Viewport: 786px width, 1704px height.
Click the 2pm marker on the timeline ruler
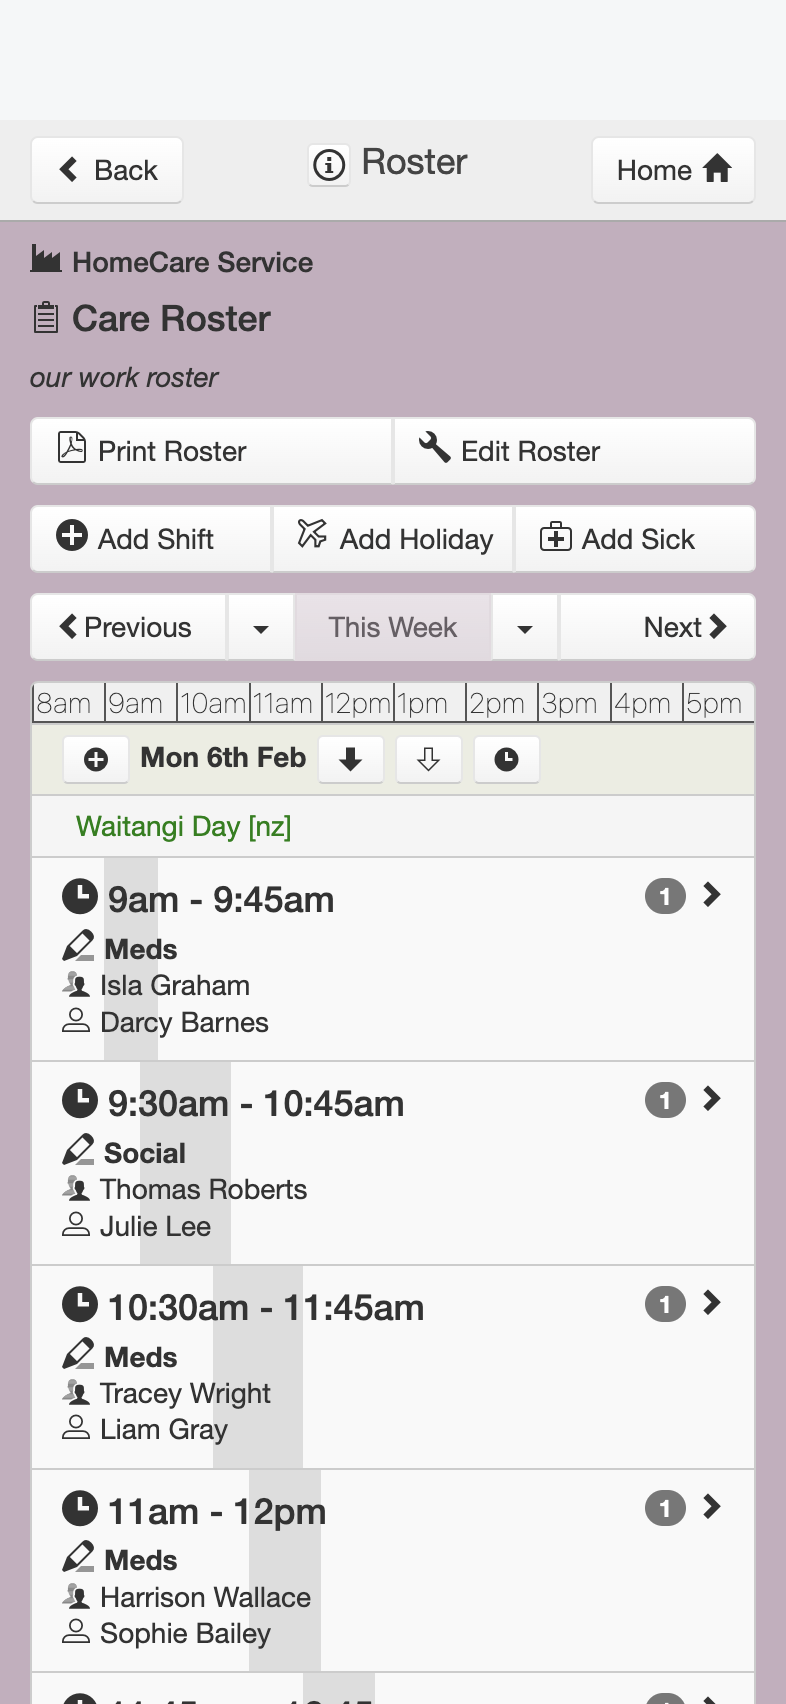(497, 704)
